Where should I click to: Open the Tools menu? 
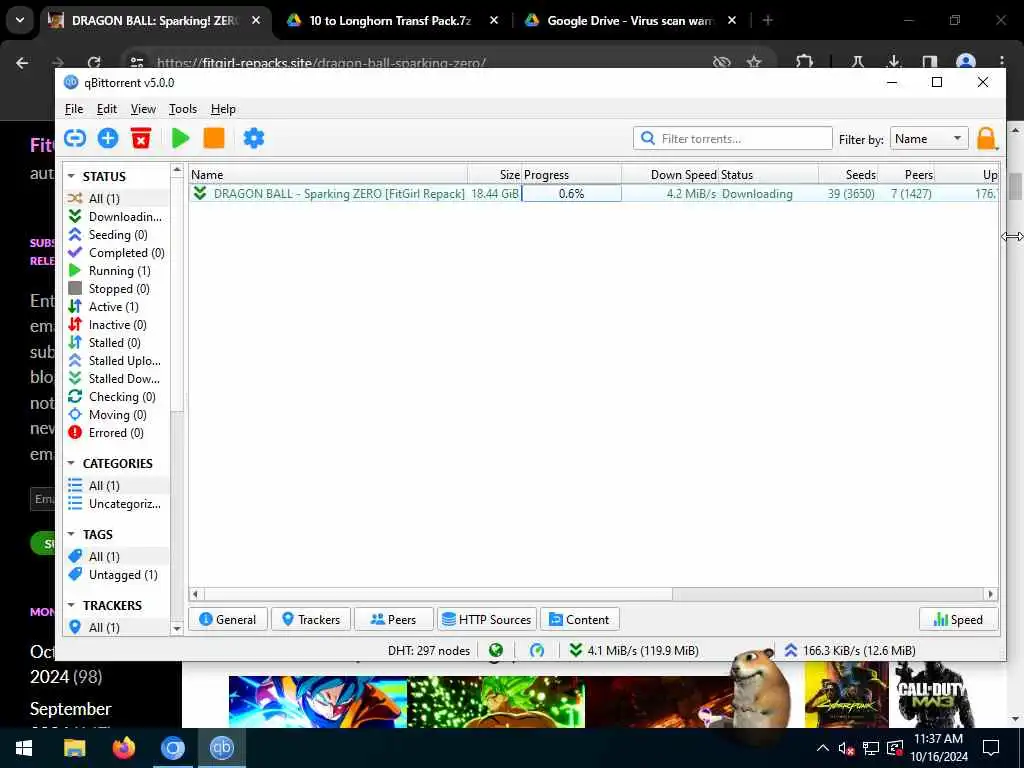(183, 109)
